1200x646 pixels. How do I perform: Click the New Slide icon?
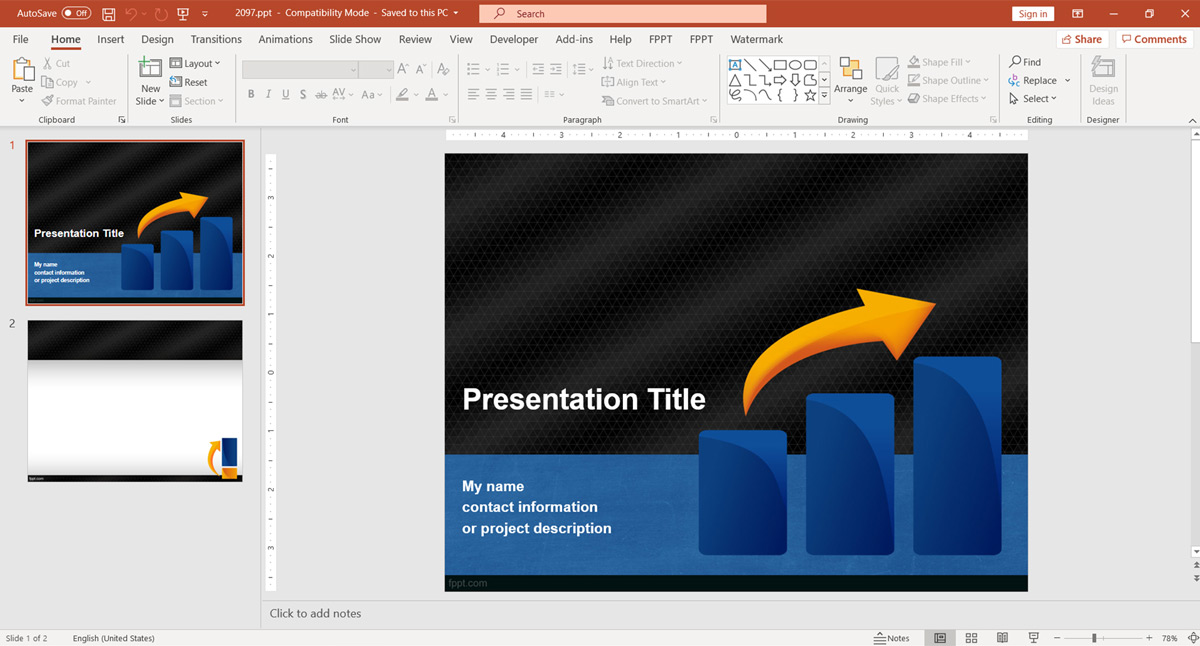click(150, 69)
